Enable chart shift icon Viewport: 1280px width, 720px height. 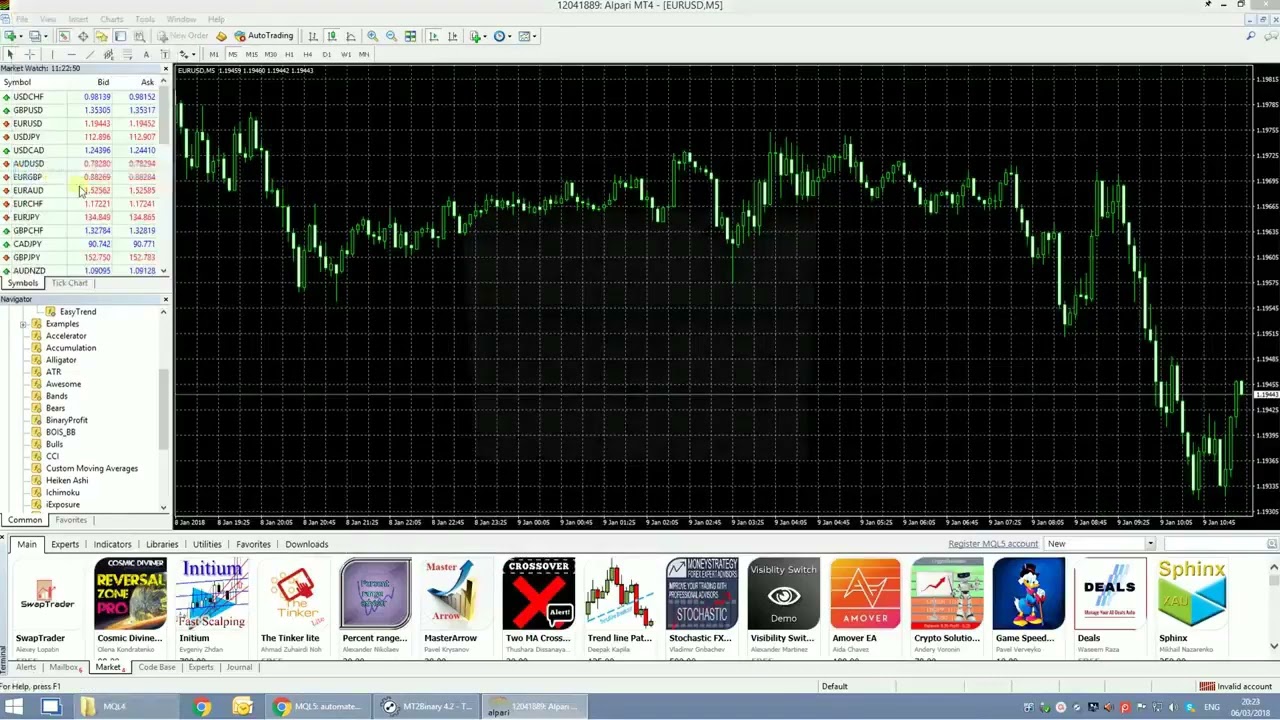click(452, 36)
